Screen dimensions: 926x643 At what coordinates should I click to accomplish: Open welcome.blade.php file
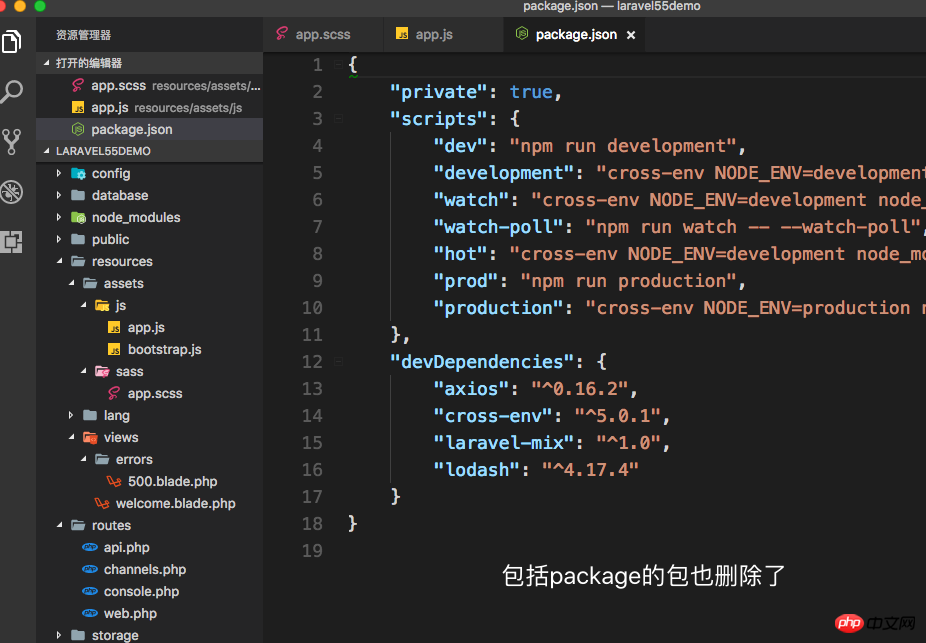149,503
